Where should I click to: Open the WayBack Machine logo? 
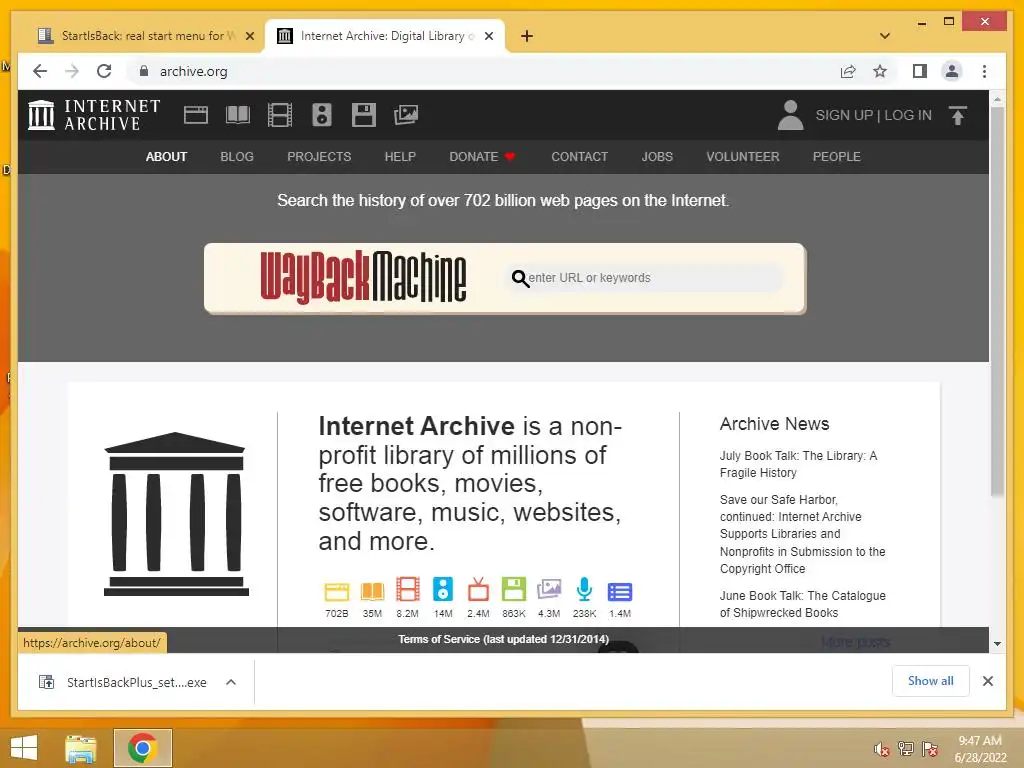(x=363, y=278)
